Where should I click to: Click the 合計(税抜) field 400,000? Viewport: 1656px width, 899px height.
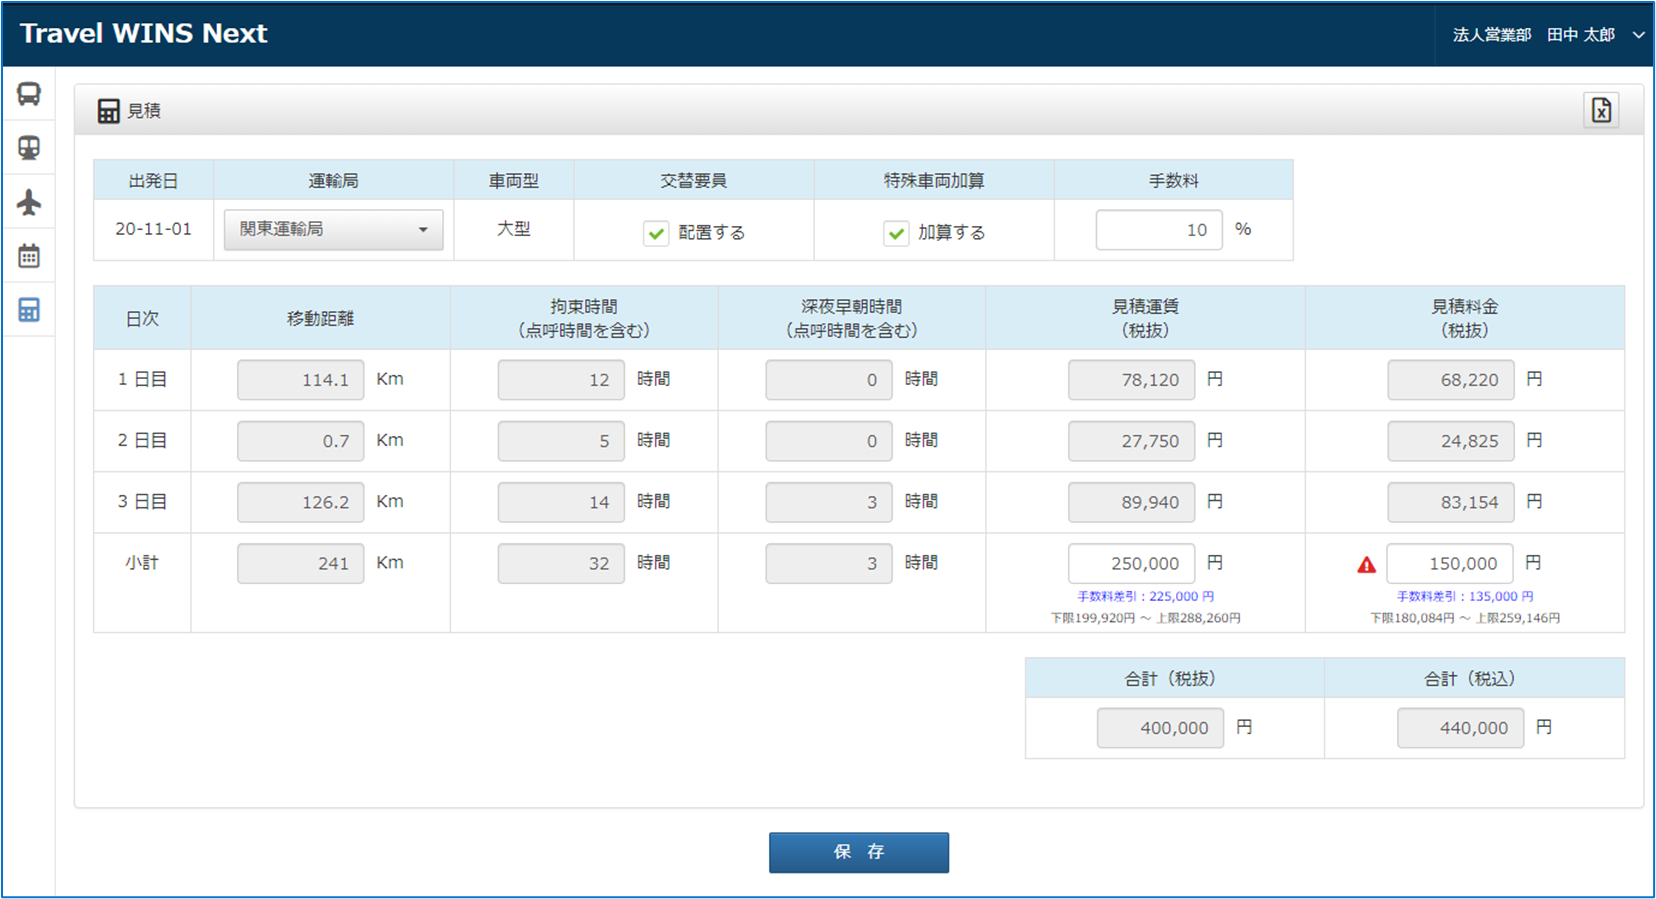pyautogui.click(x=1160, y=728)
